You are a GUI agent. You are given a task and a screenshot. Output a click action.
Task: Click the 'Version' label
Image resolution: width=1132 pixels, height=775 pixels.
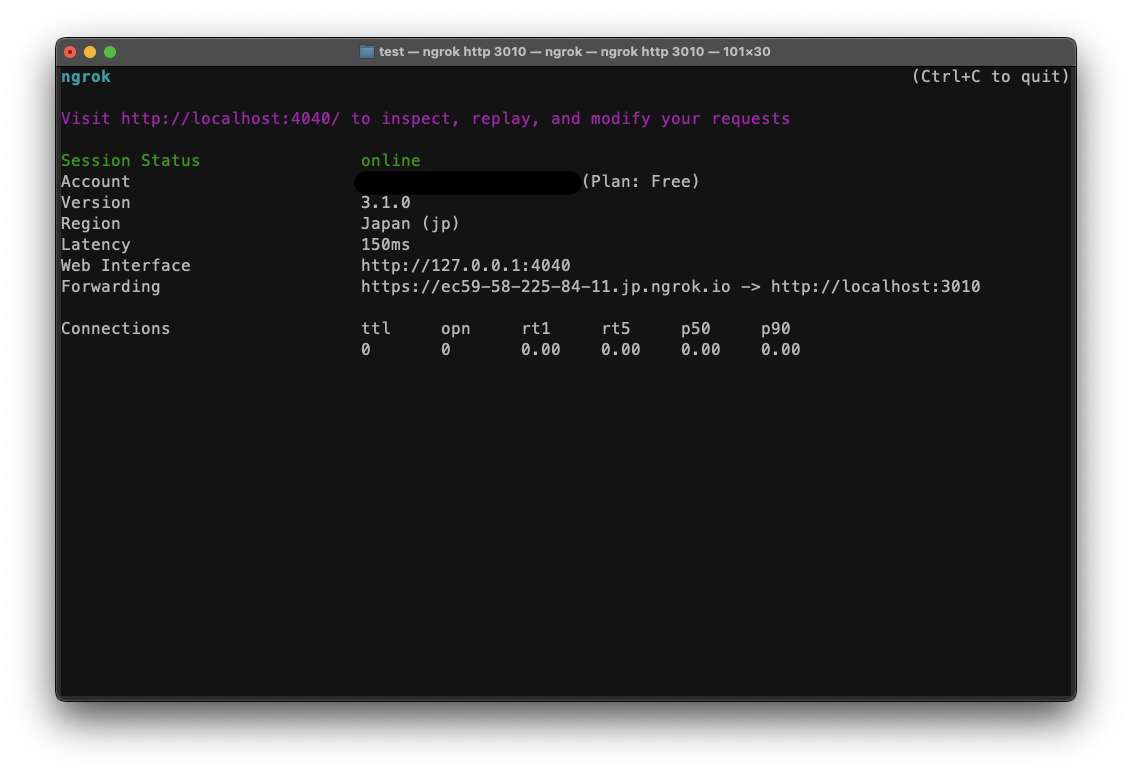95,202
